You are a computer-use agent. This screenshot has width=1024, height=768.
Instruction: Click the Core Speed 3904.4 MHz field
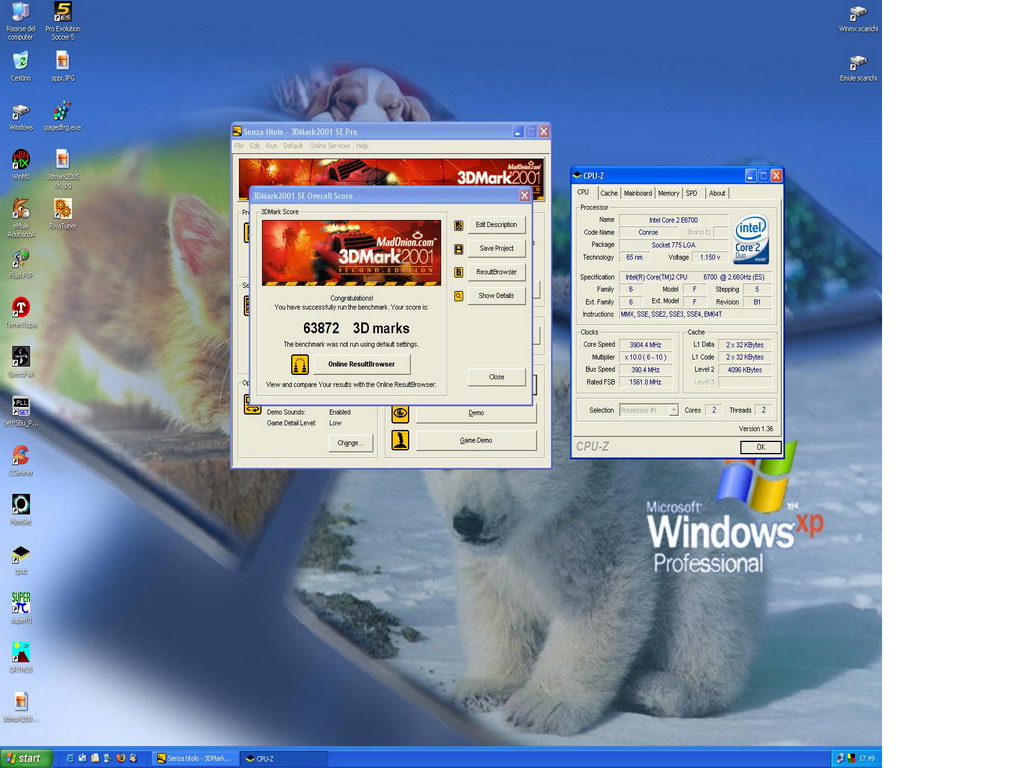pyautogui.click(x=645, y=345)
